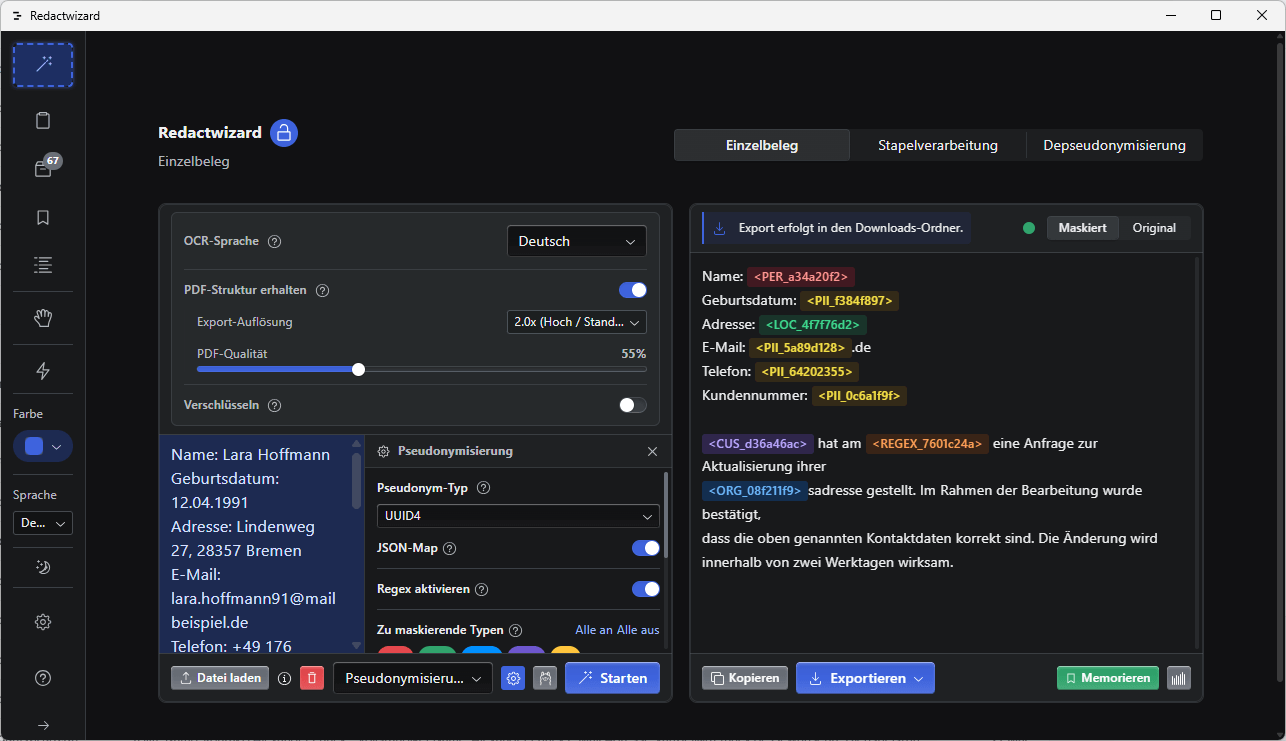1286x741 pixels.
Task: Click the Memorieren button
Action: coord(1108,678)
